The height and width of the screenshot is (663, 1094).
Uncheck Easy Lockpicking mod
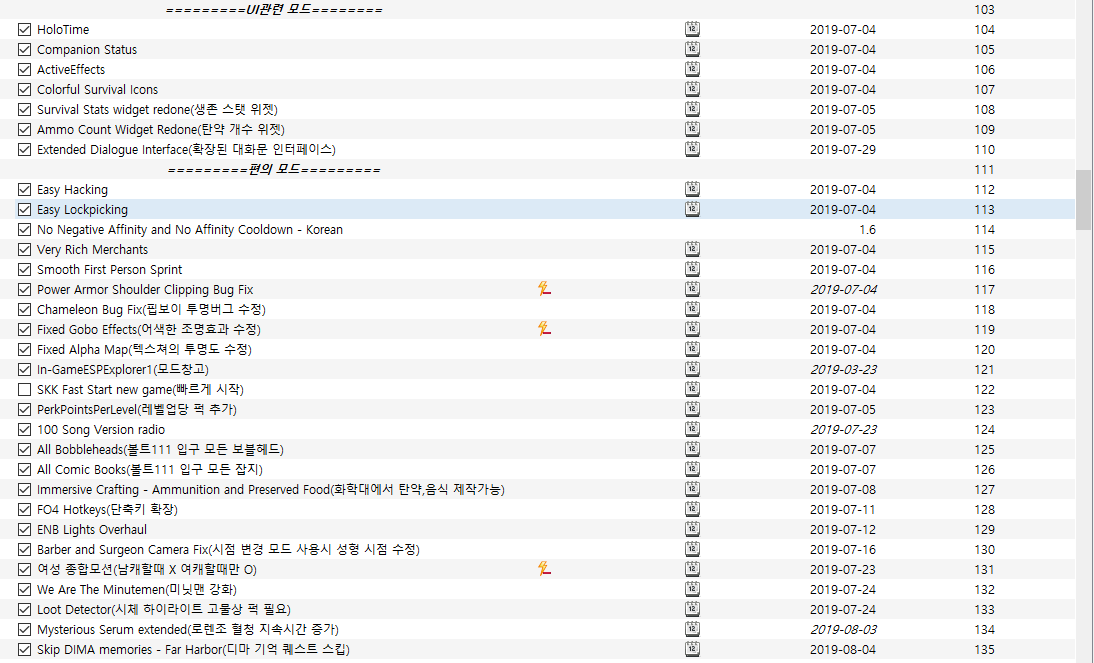(24, 209)
